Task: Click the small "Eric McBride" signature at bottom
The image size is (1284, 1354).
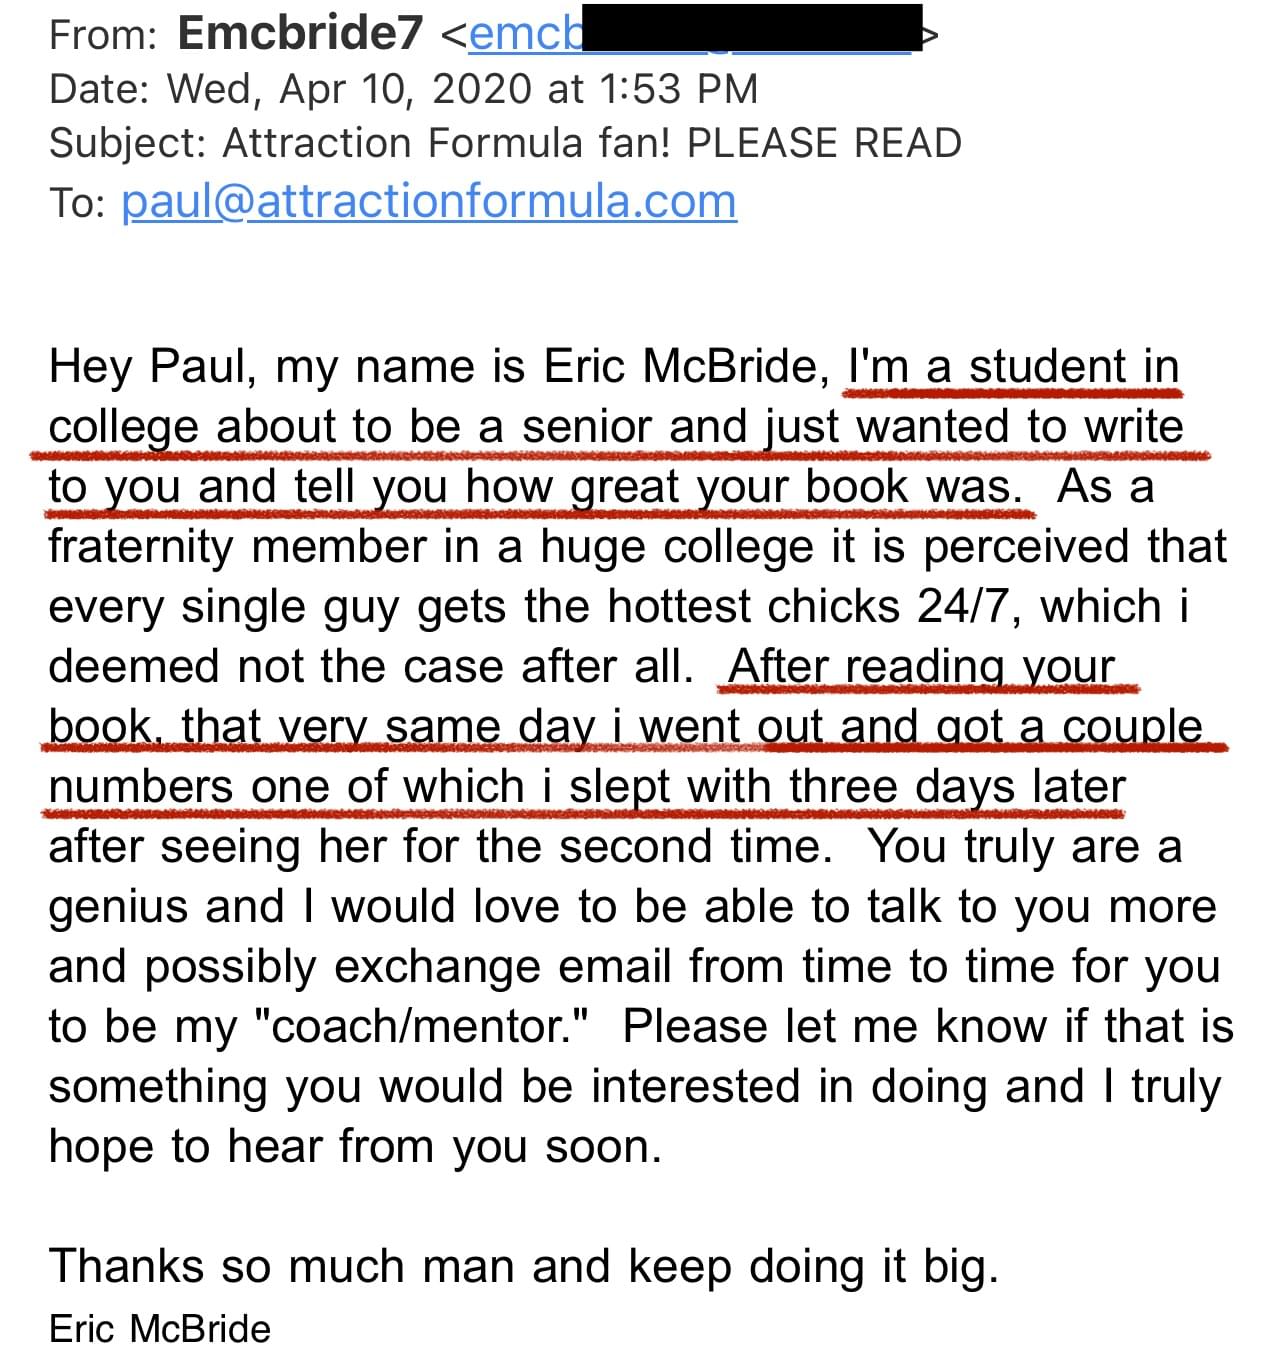Action: point(160,1329)
